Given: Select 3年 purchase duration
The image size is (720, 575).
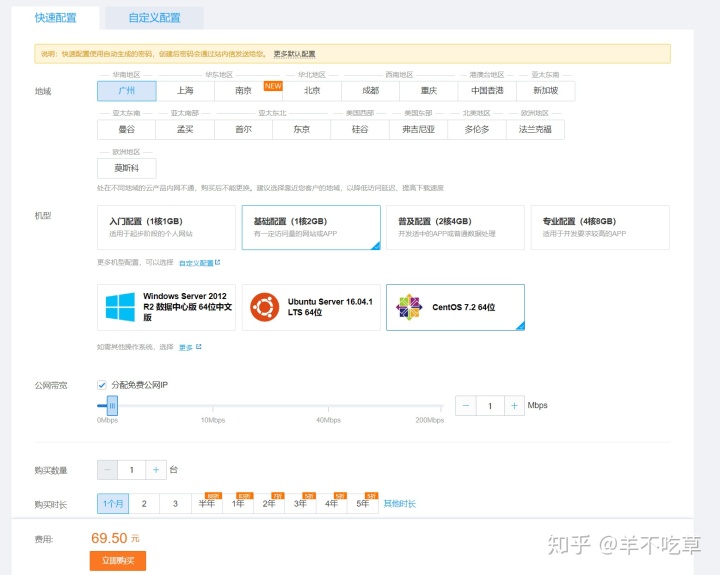Looking at the screenshot, I should click(x=300, y=504).
